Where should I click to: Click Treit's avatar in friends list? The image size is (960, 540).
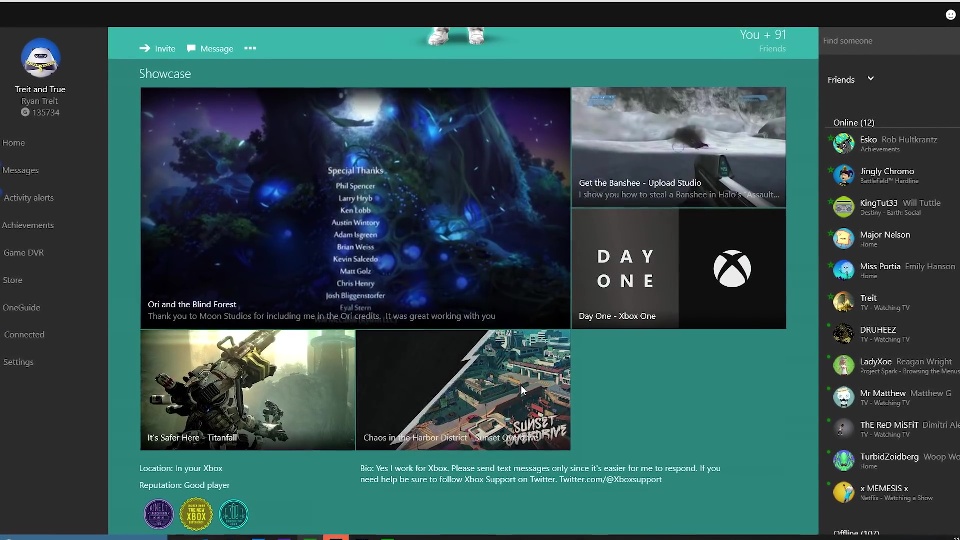pos(843,302)
